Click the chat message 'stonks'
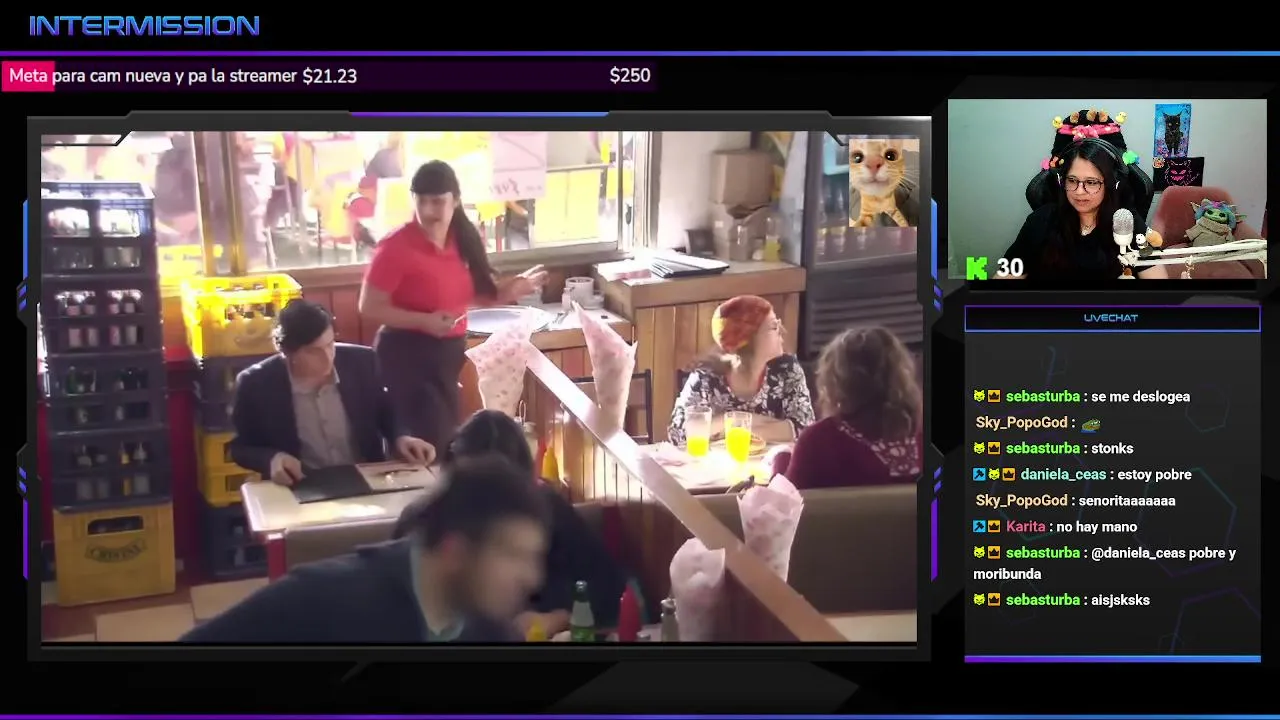 click(1112, 449)
